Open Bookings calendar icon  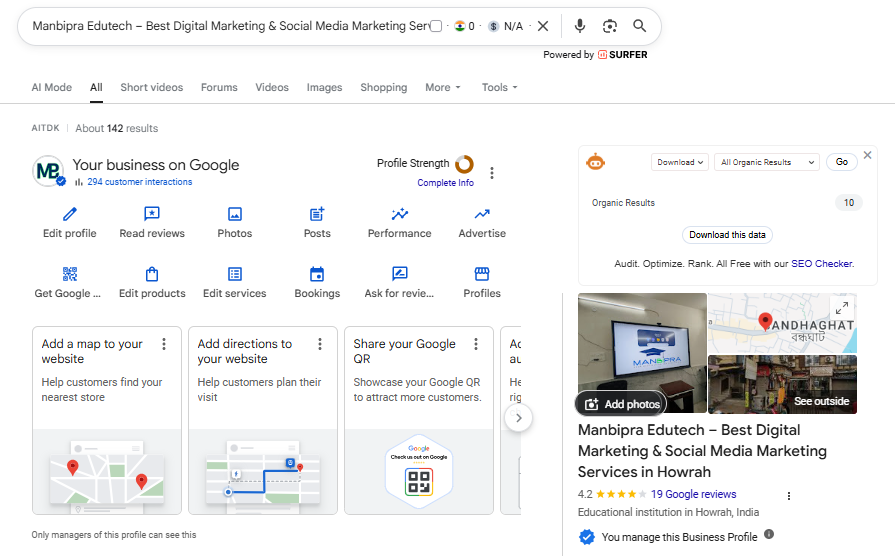[x=317, y=274]
